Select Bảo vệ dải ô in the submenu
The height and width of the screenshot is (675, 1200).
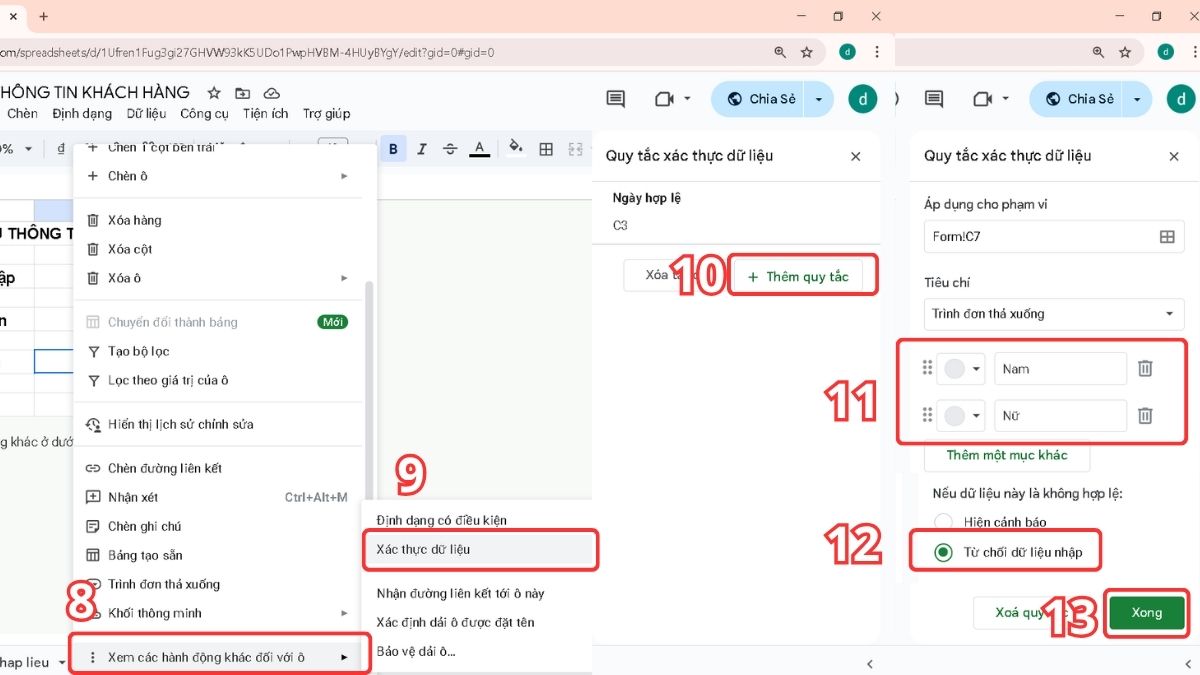click(x=415, y=651)
